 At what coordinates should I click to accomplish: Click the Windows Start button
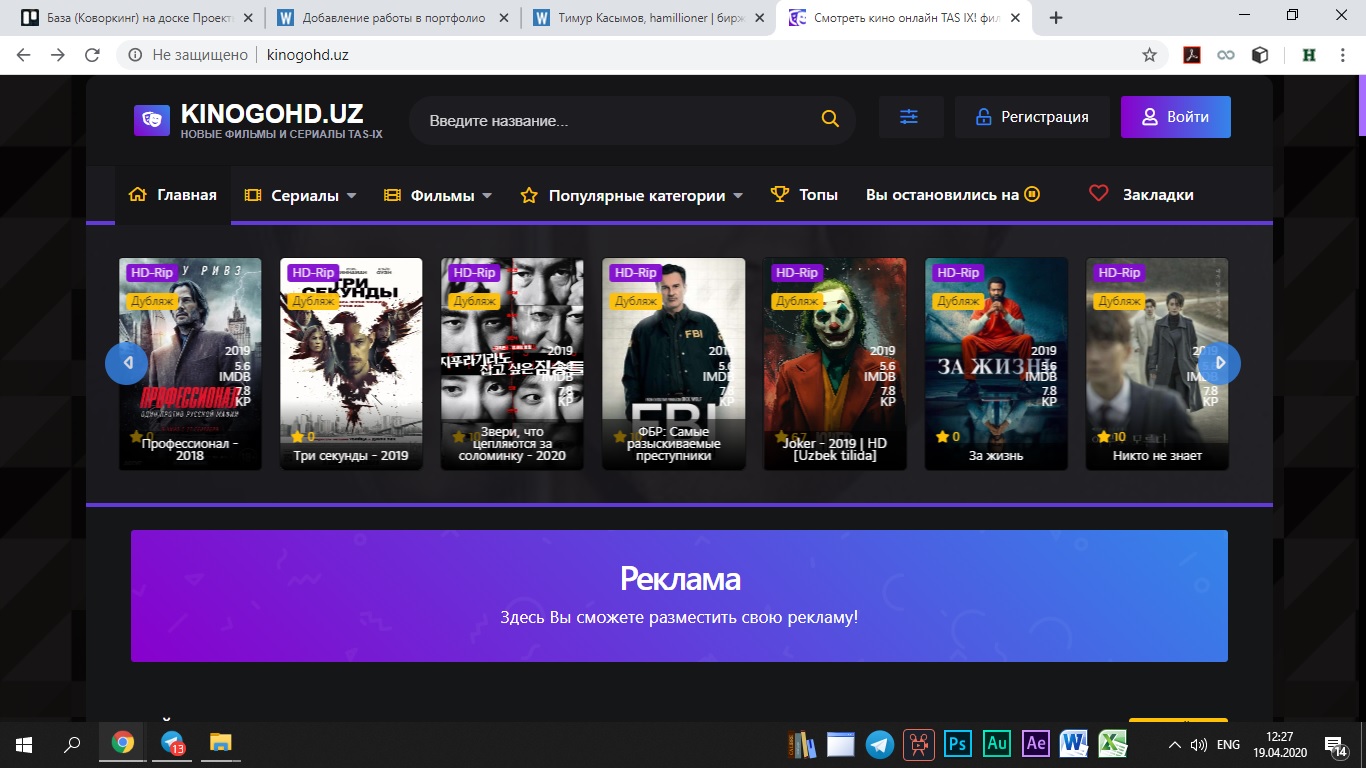pos(24,744)
